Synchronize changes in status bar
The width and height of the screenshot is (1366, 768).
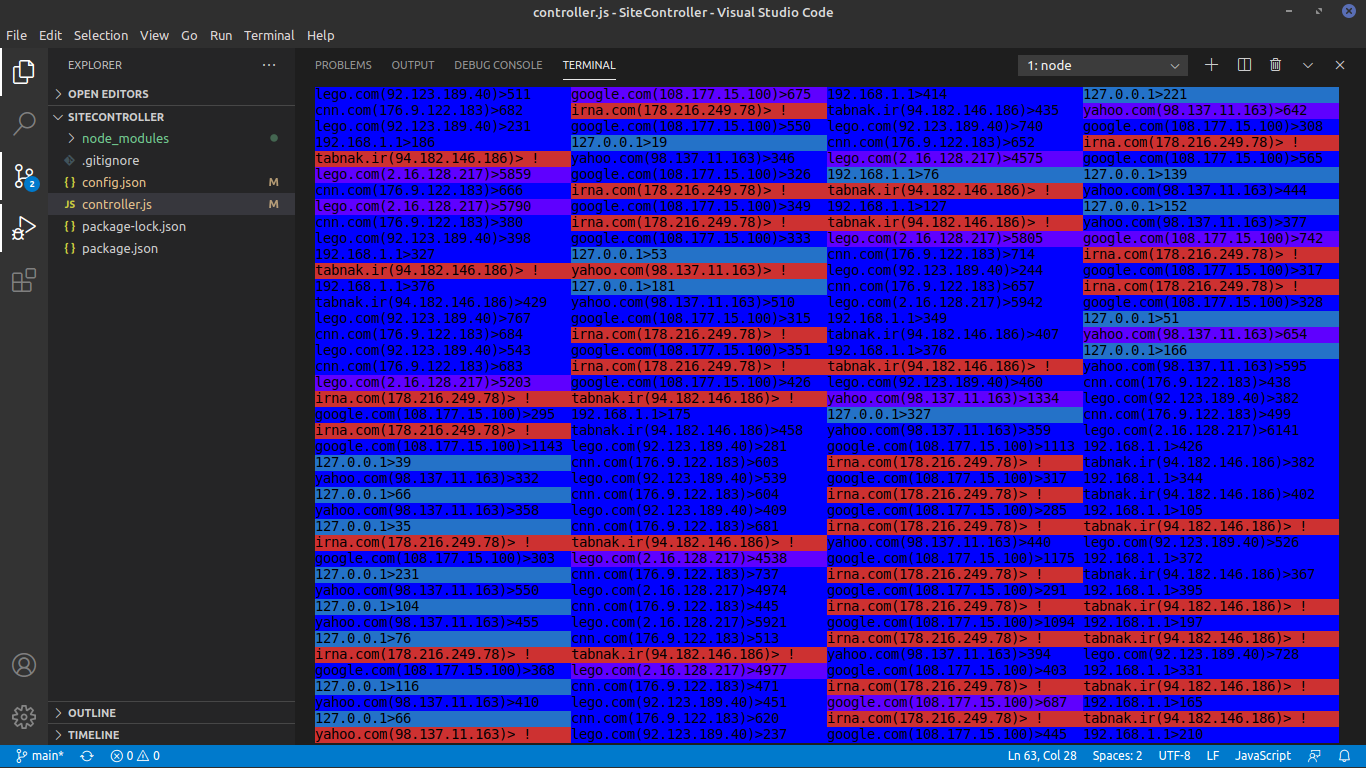pos(87,756)
